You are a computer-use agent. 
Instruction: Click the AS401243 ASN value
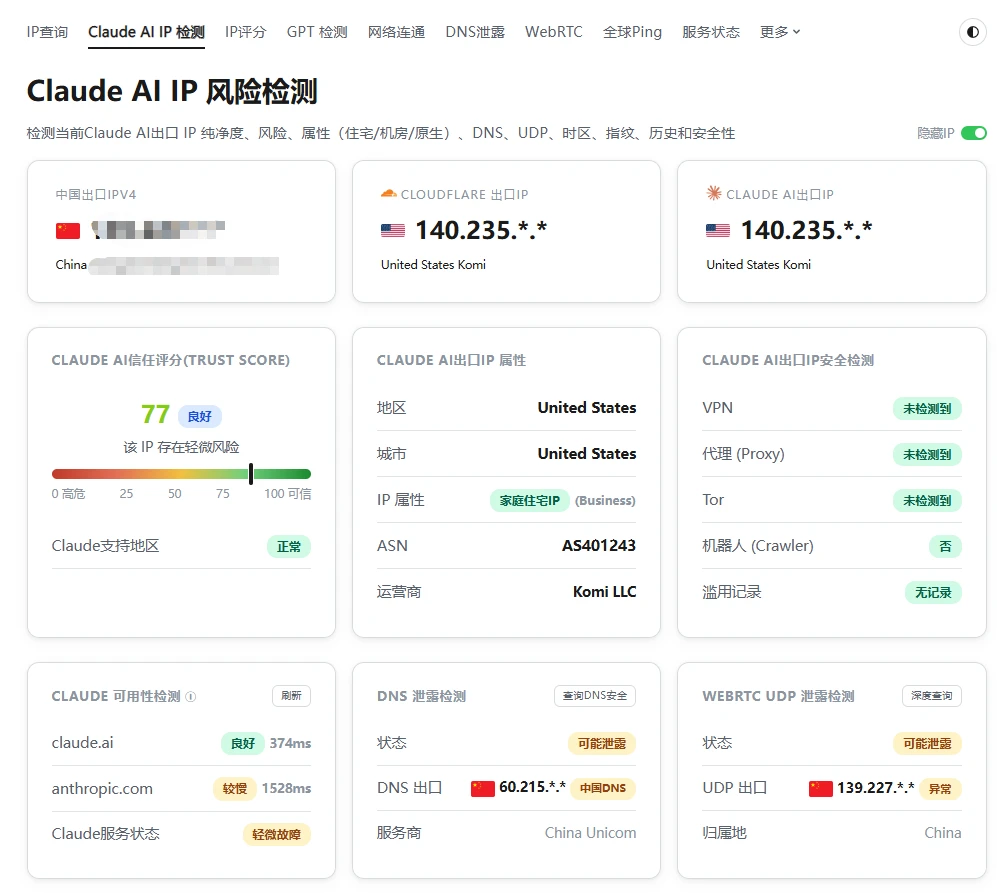[598, 546]
